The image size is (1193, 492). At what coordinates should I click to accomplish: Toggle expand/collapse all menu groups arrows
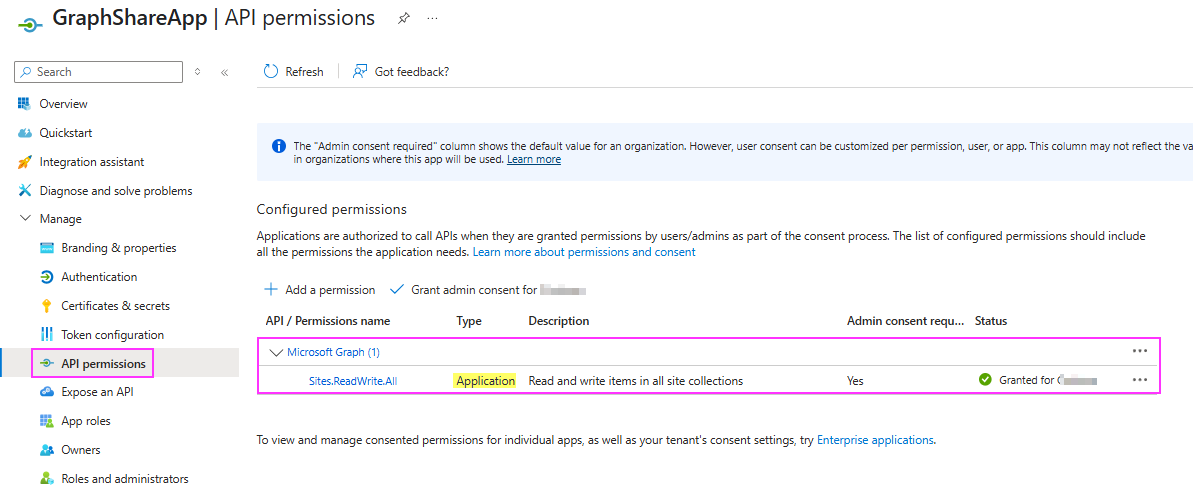click(x=198, y=71)
